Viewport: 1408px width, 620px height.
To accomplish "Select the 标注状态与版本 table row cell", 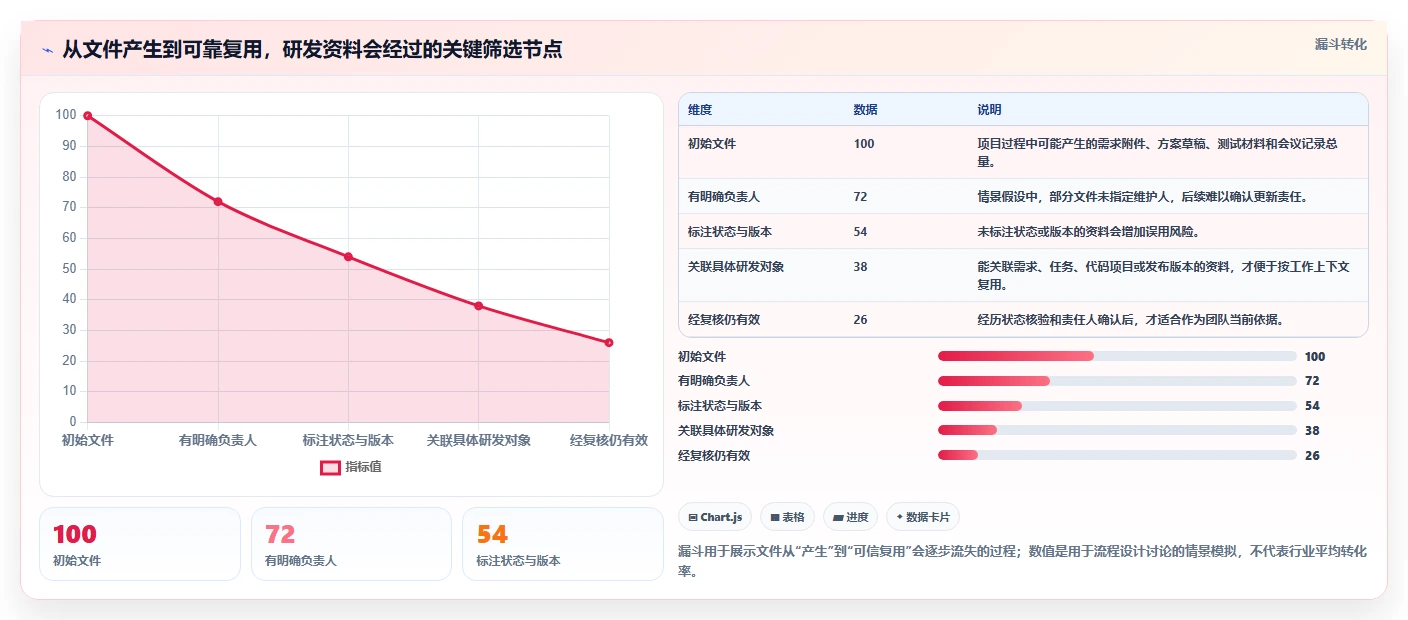I will 730,232.
